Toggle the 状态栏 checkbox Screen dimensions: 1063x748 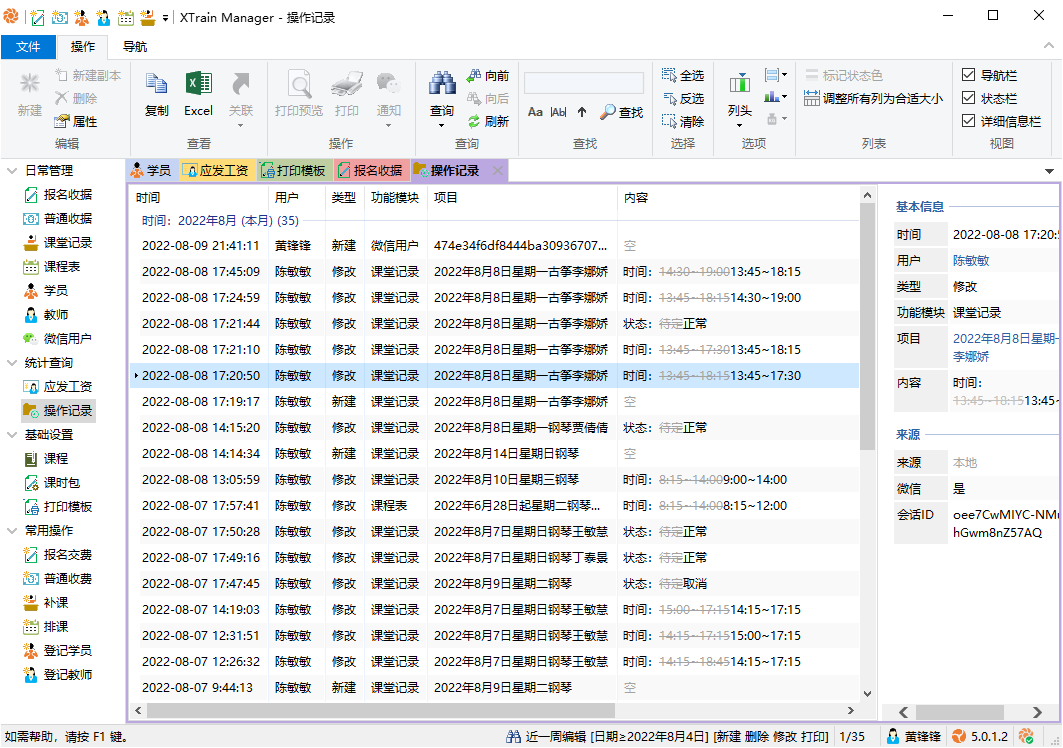point(969,98)
